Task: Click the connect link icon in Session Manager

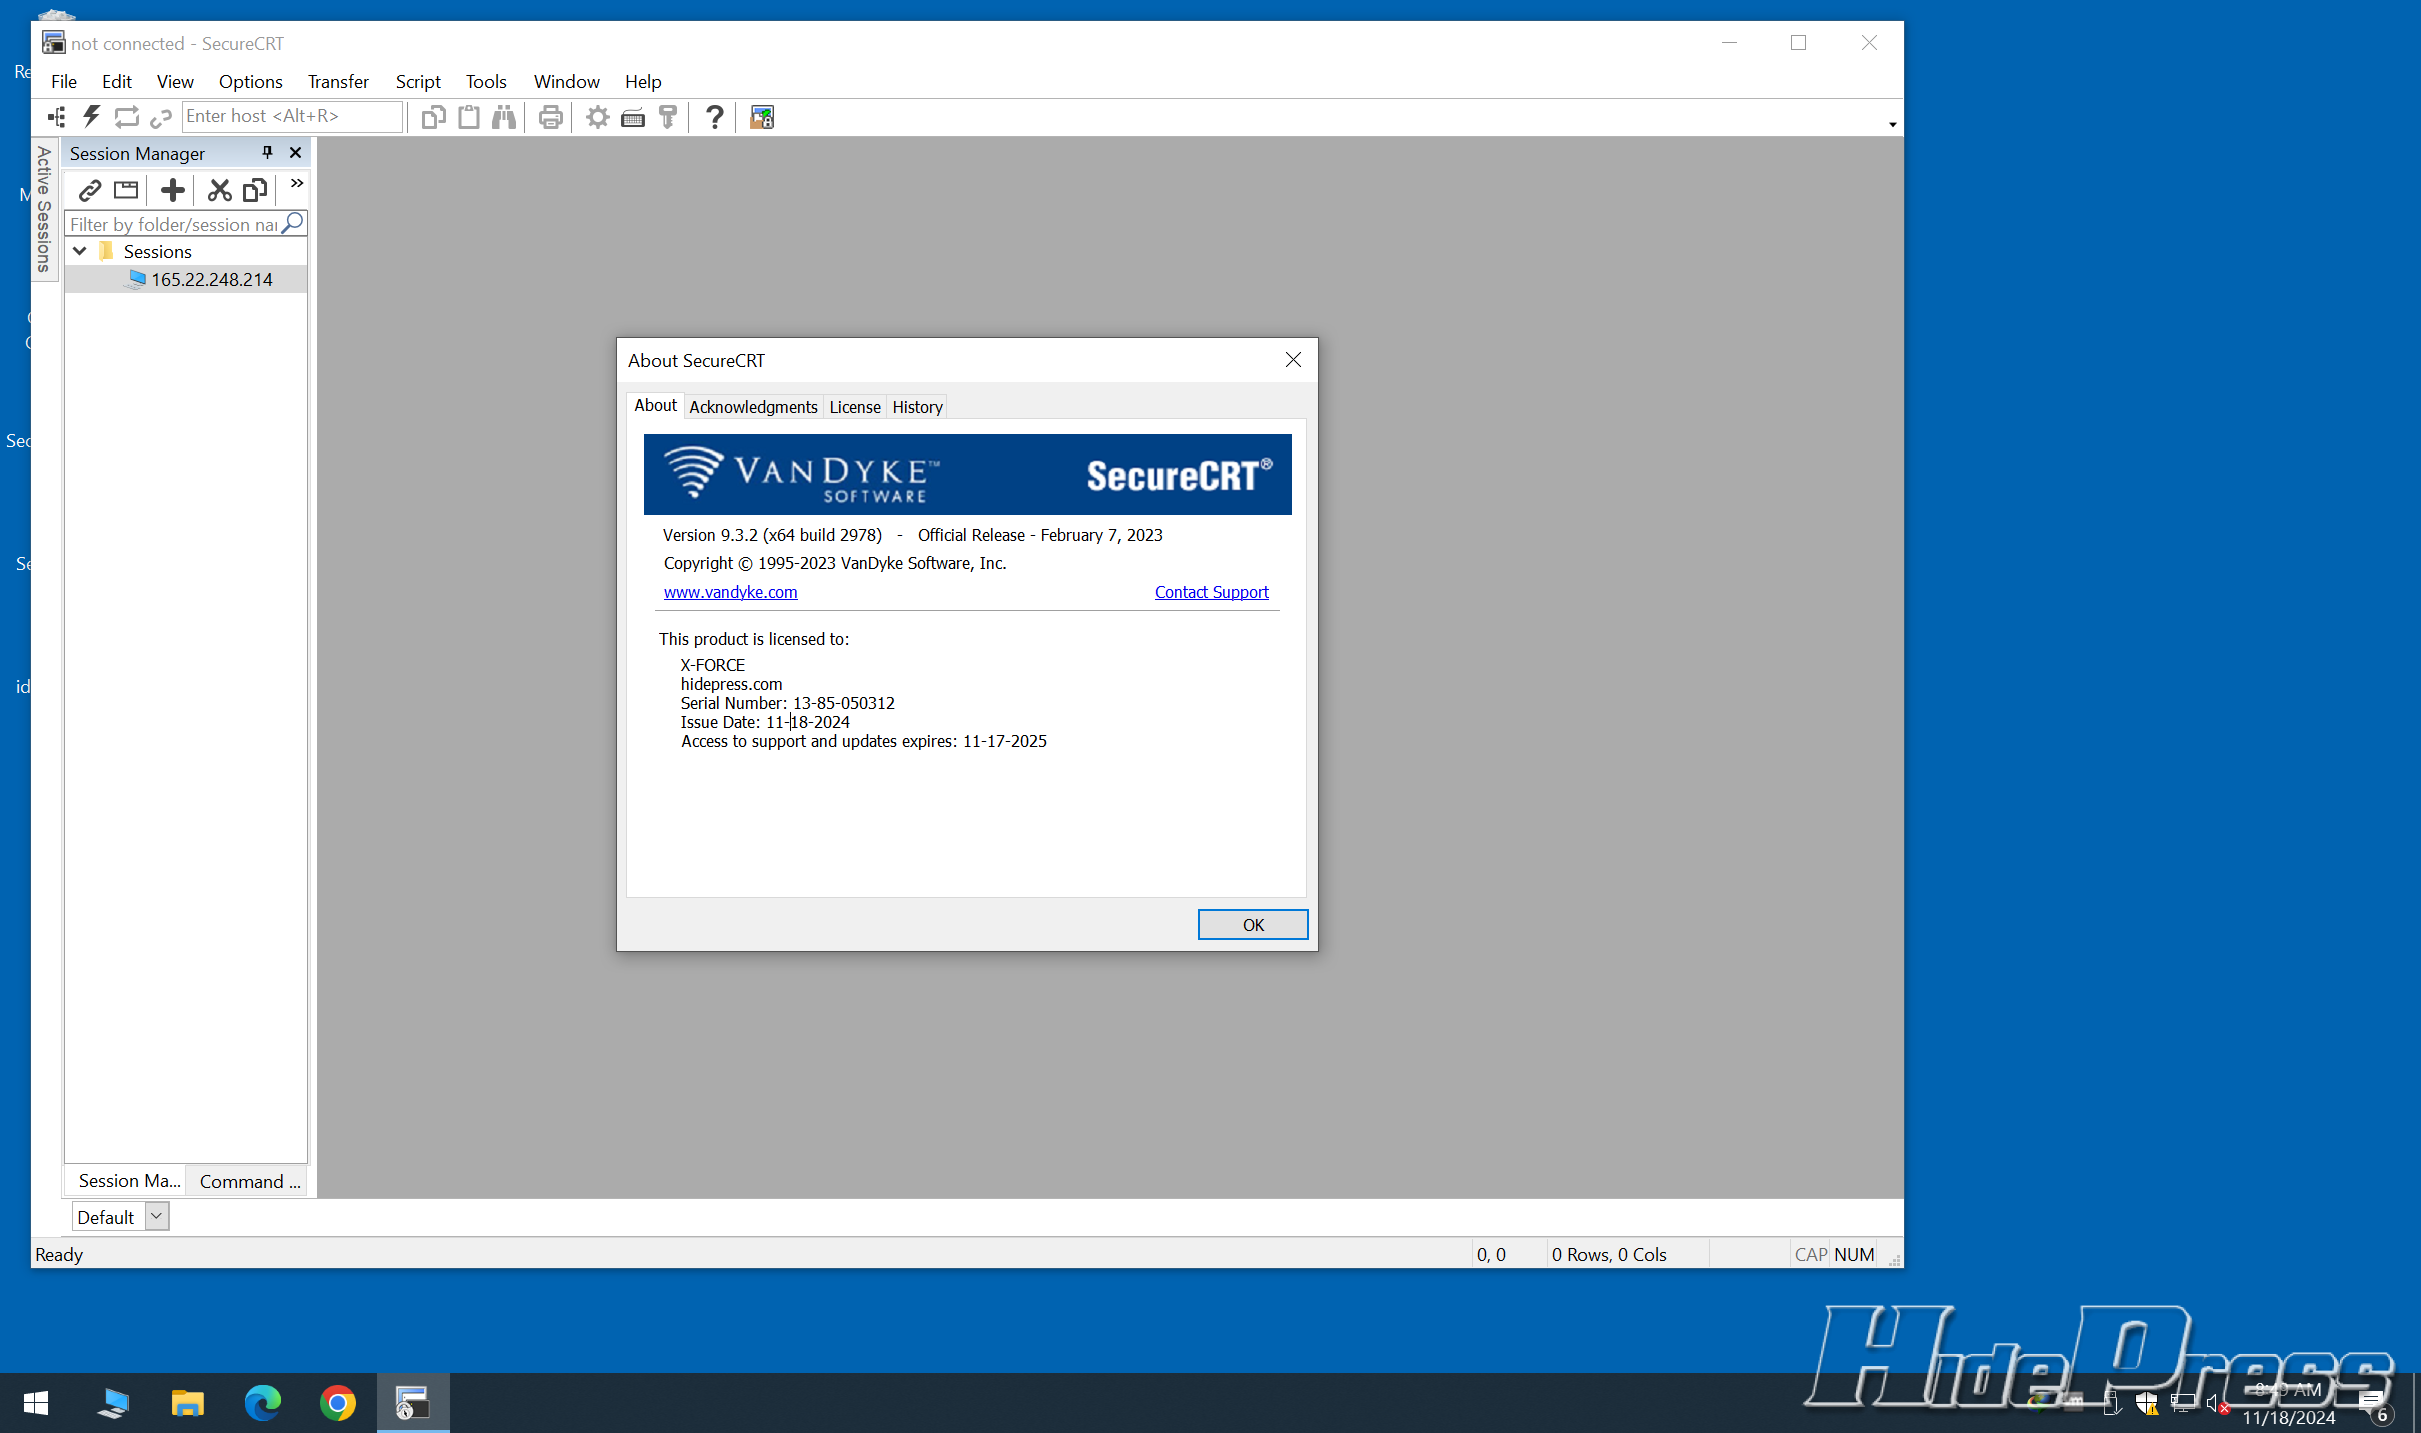Action: click(90, 190)
